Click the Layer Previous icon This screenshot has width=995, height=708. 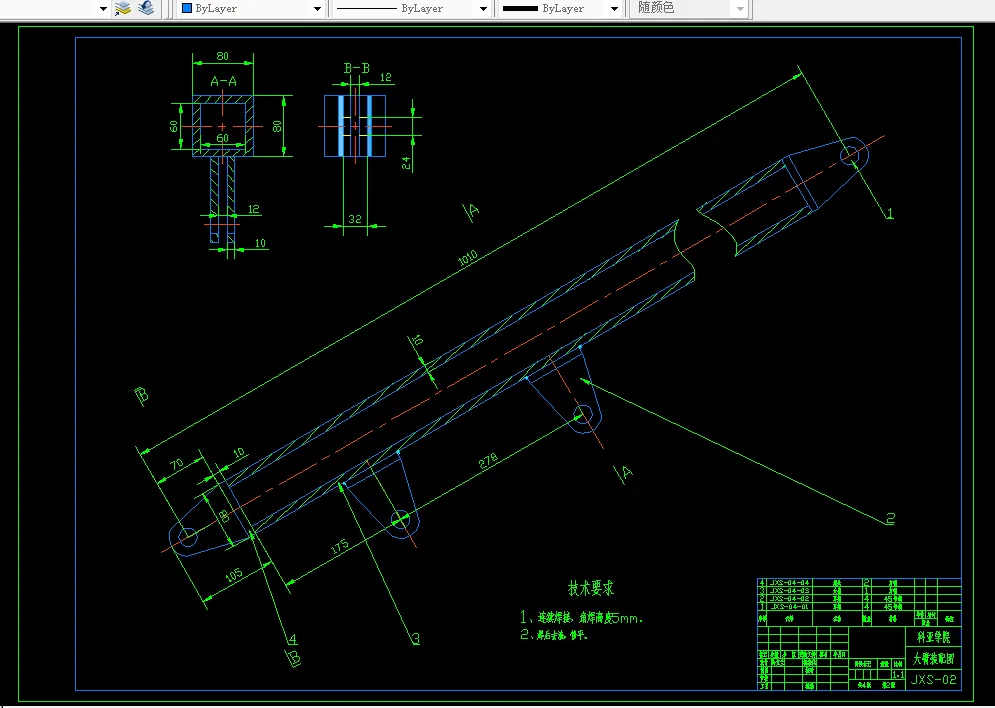click(x=146, y=8)
